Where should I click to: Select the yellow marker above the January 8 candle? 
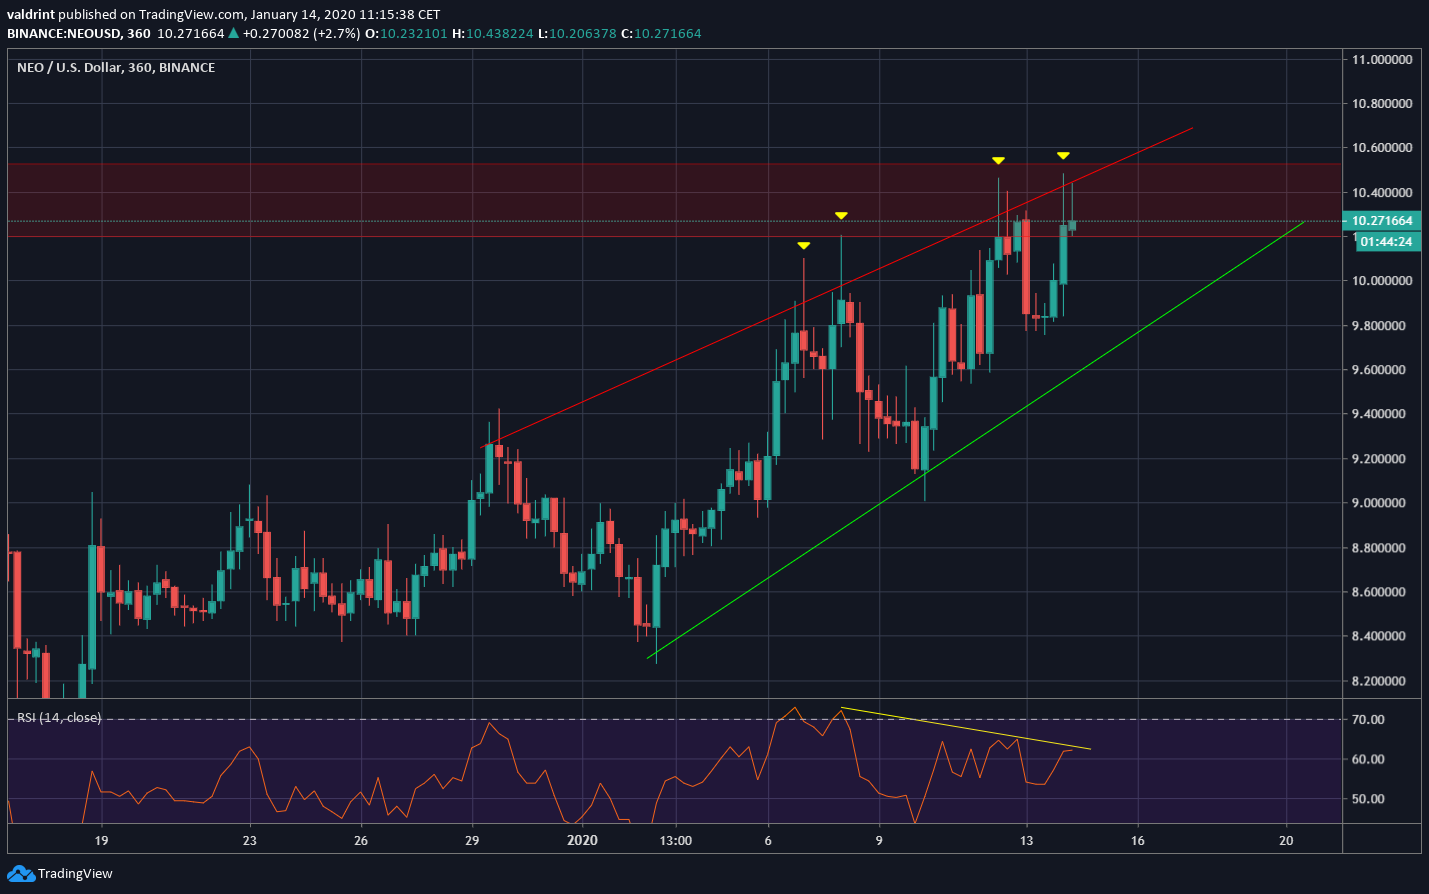841,214
